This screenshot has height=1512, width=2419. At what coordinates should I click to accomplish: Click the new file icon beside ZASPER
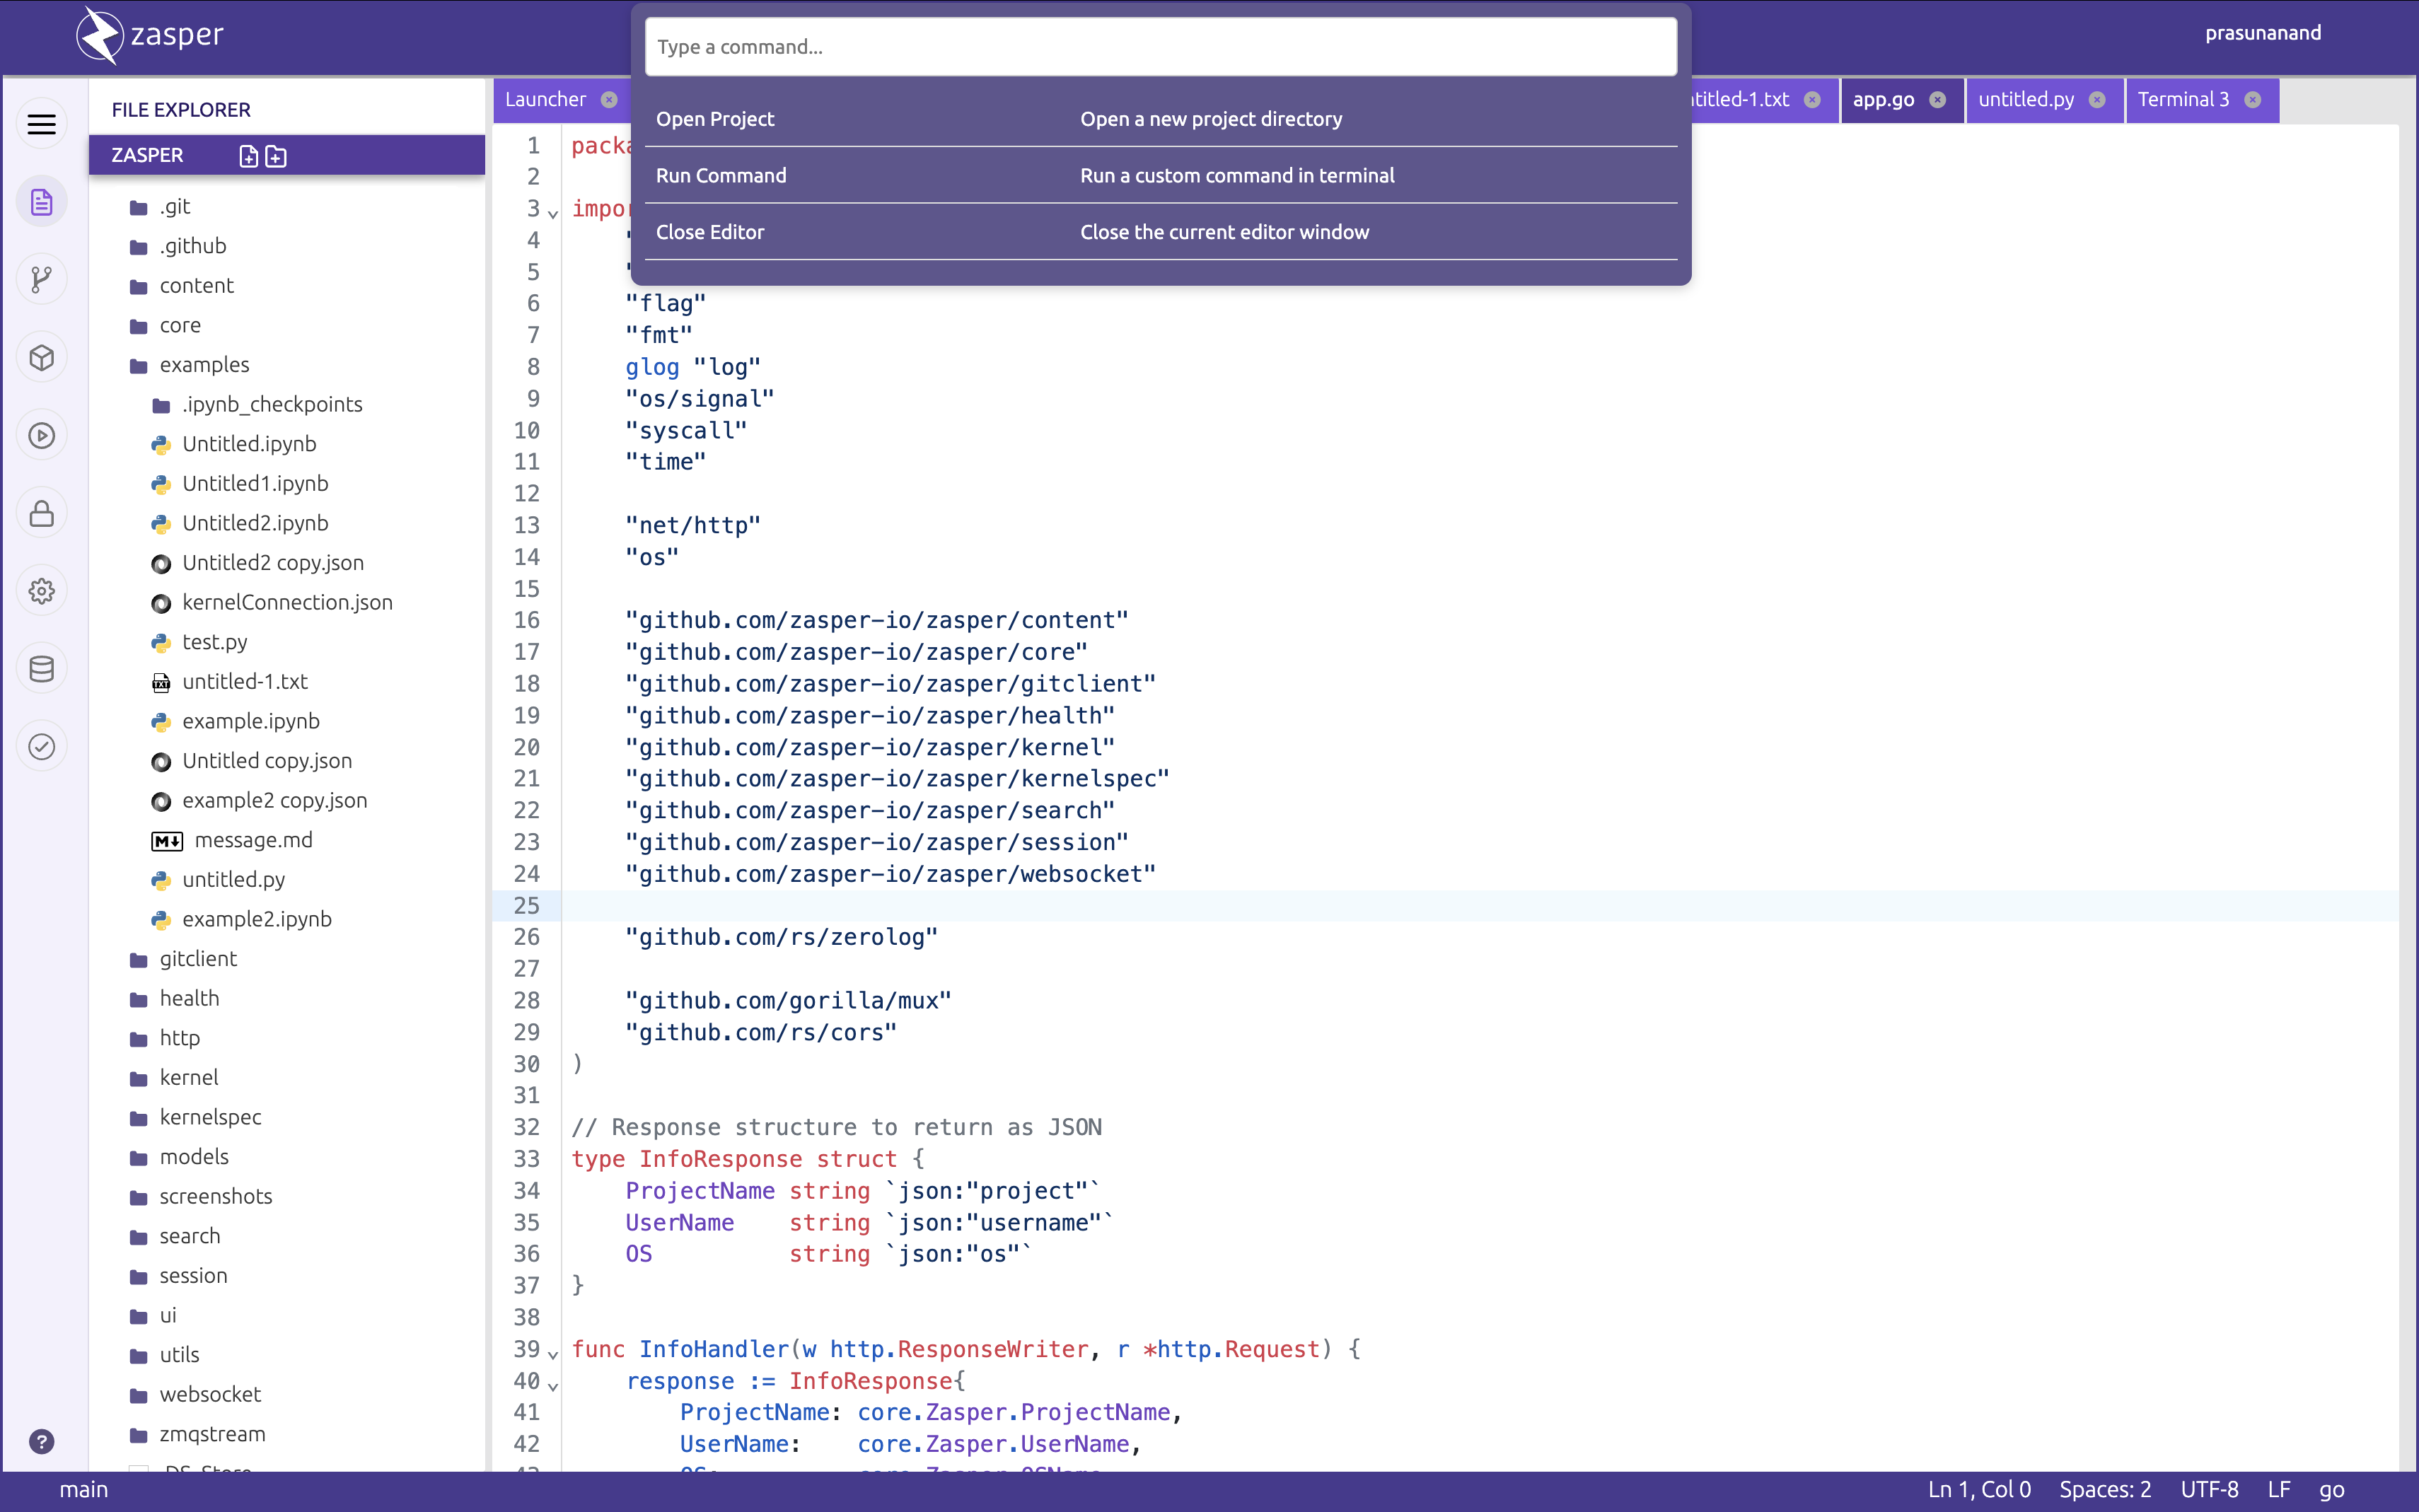click(x=248, y=156)
